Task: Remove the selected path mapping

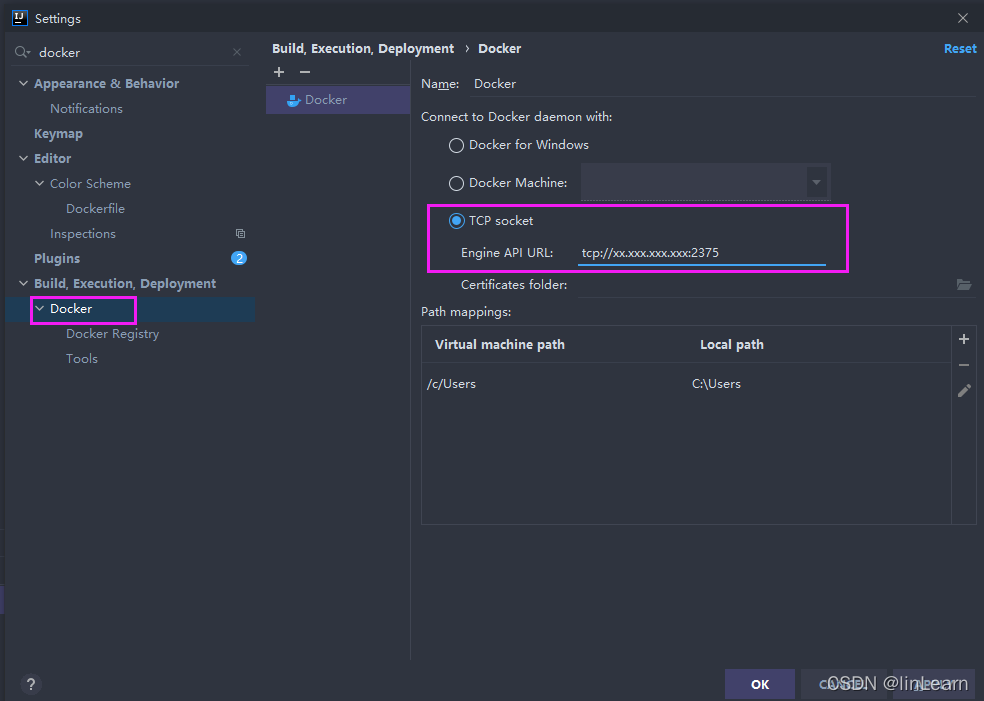Action: click(964, 365)
